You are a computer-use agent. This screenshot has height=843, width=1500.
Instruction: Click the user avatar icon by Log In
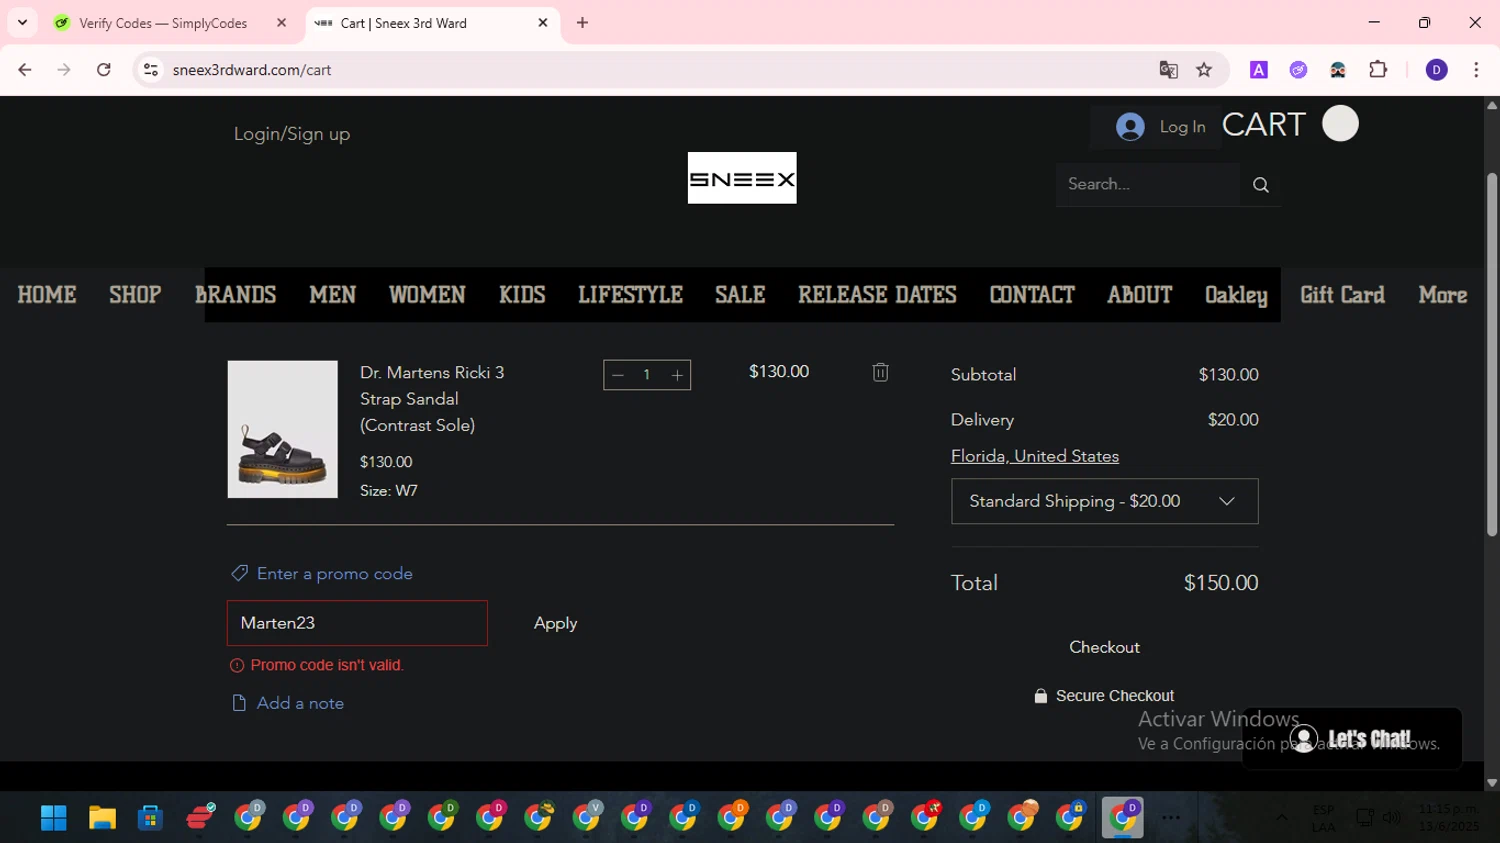(x=1130, y=127)
